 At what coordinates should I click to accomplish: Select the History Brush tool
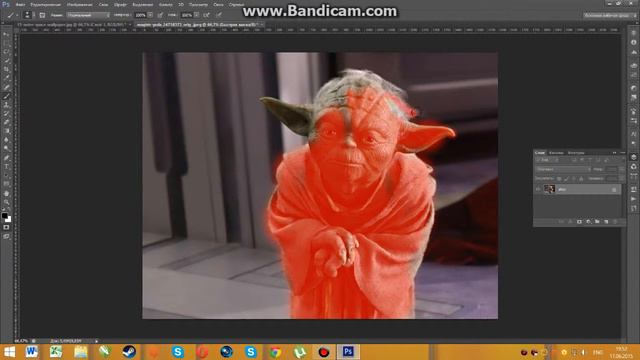6,113
